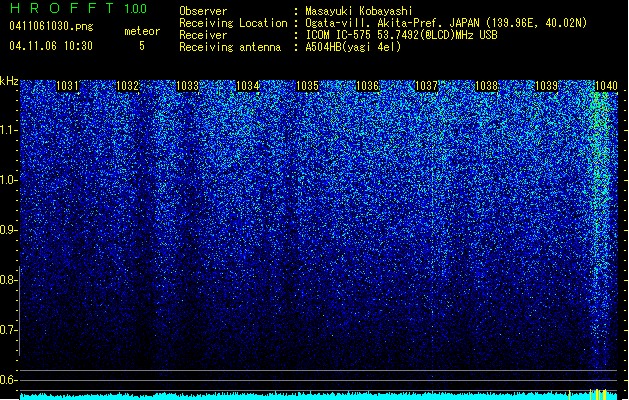Screen dimensions: 629x400
Task: Click the 1040 time marker
Action: click(x=606, y=86)
